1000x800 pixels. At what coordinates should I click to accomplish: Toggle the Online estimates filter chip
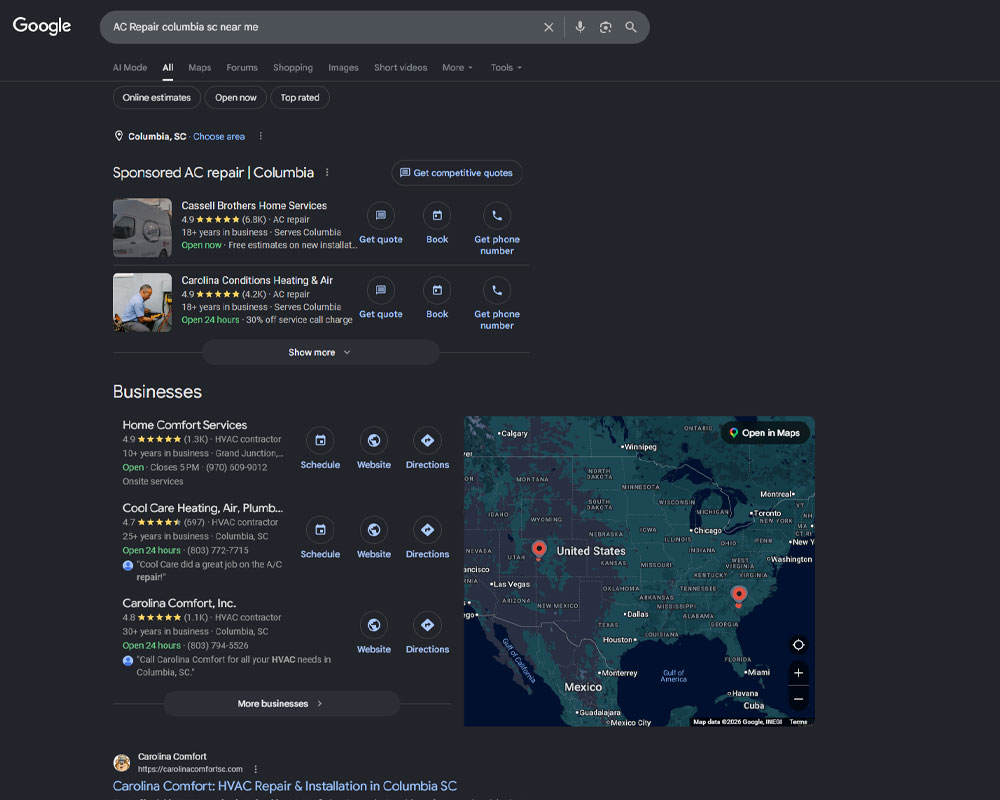click(157, 98)
